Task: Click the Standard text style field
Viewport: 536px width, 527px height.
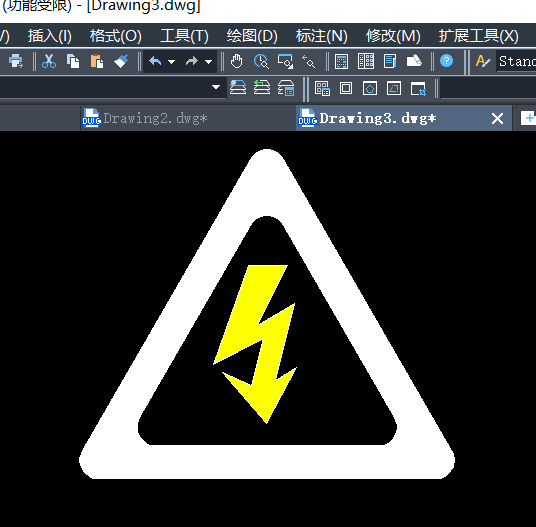Action: pyautogui.click(x=516, y=62)
